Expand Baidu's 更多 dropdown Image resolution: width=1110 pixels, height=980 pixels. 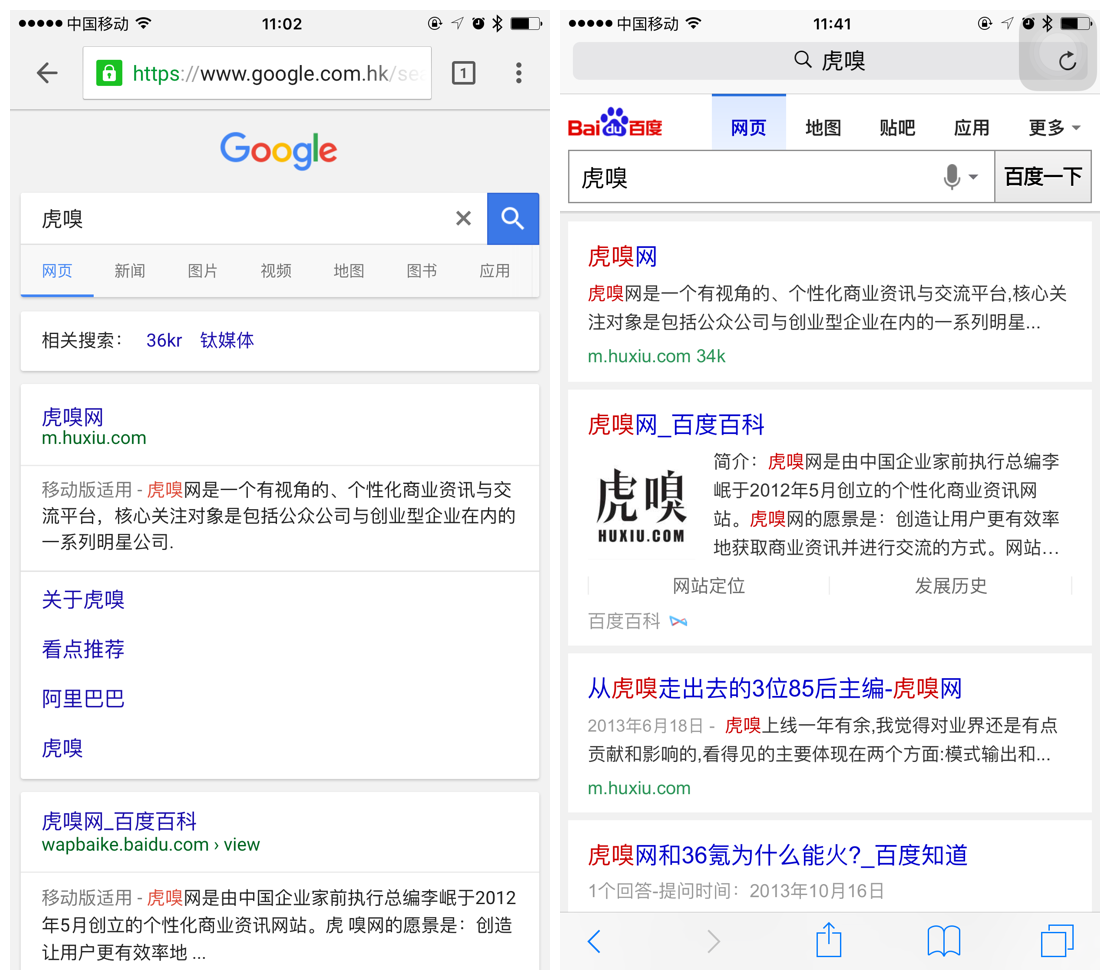pos(1054,127)
